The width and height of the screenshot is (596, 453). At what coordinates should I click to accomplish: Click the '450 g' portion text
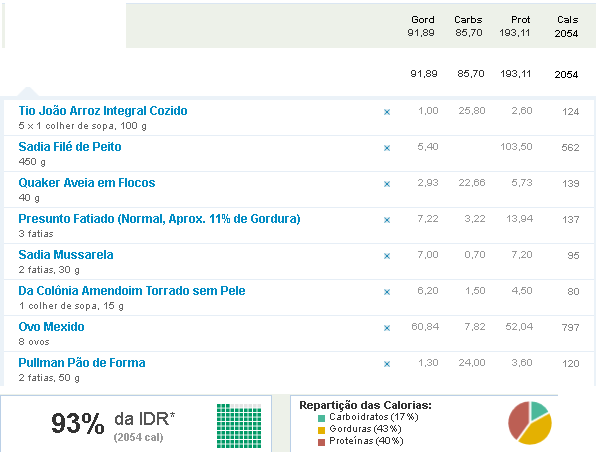32,162
